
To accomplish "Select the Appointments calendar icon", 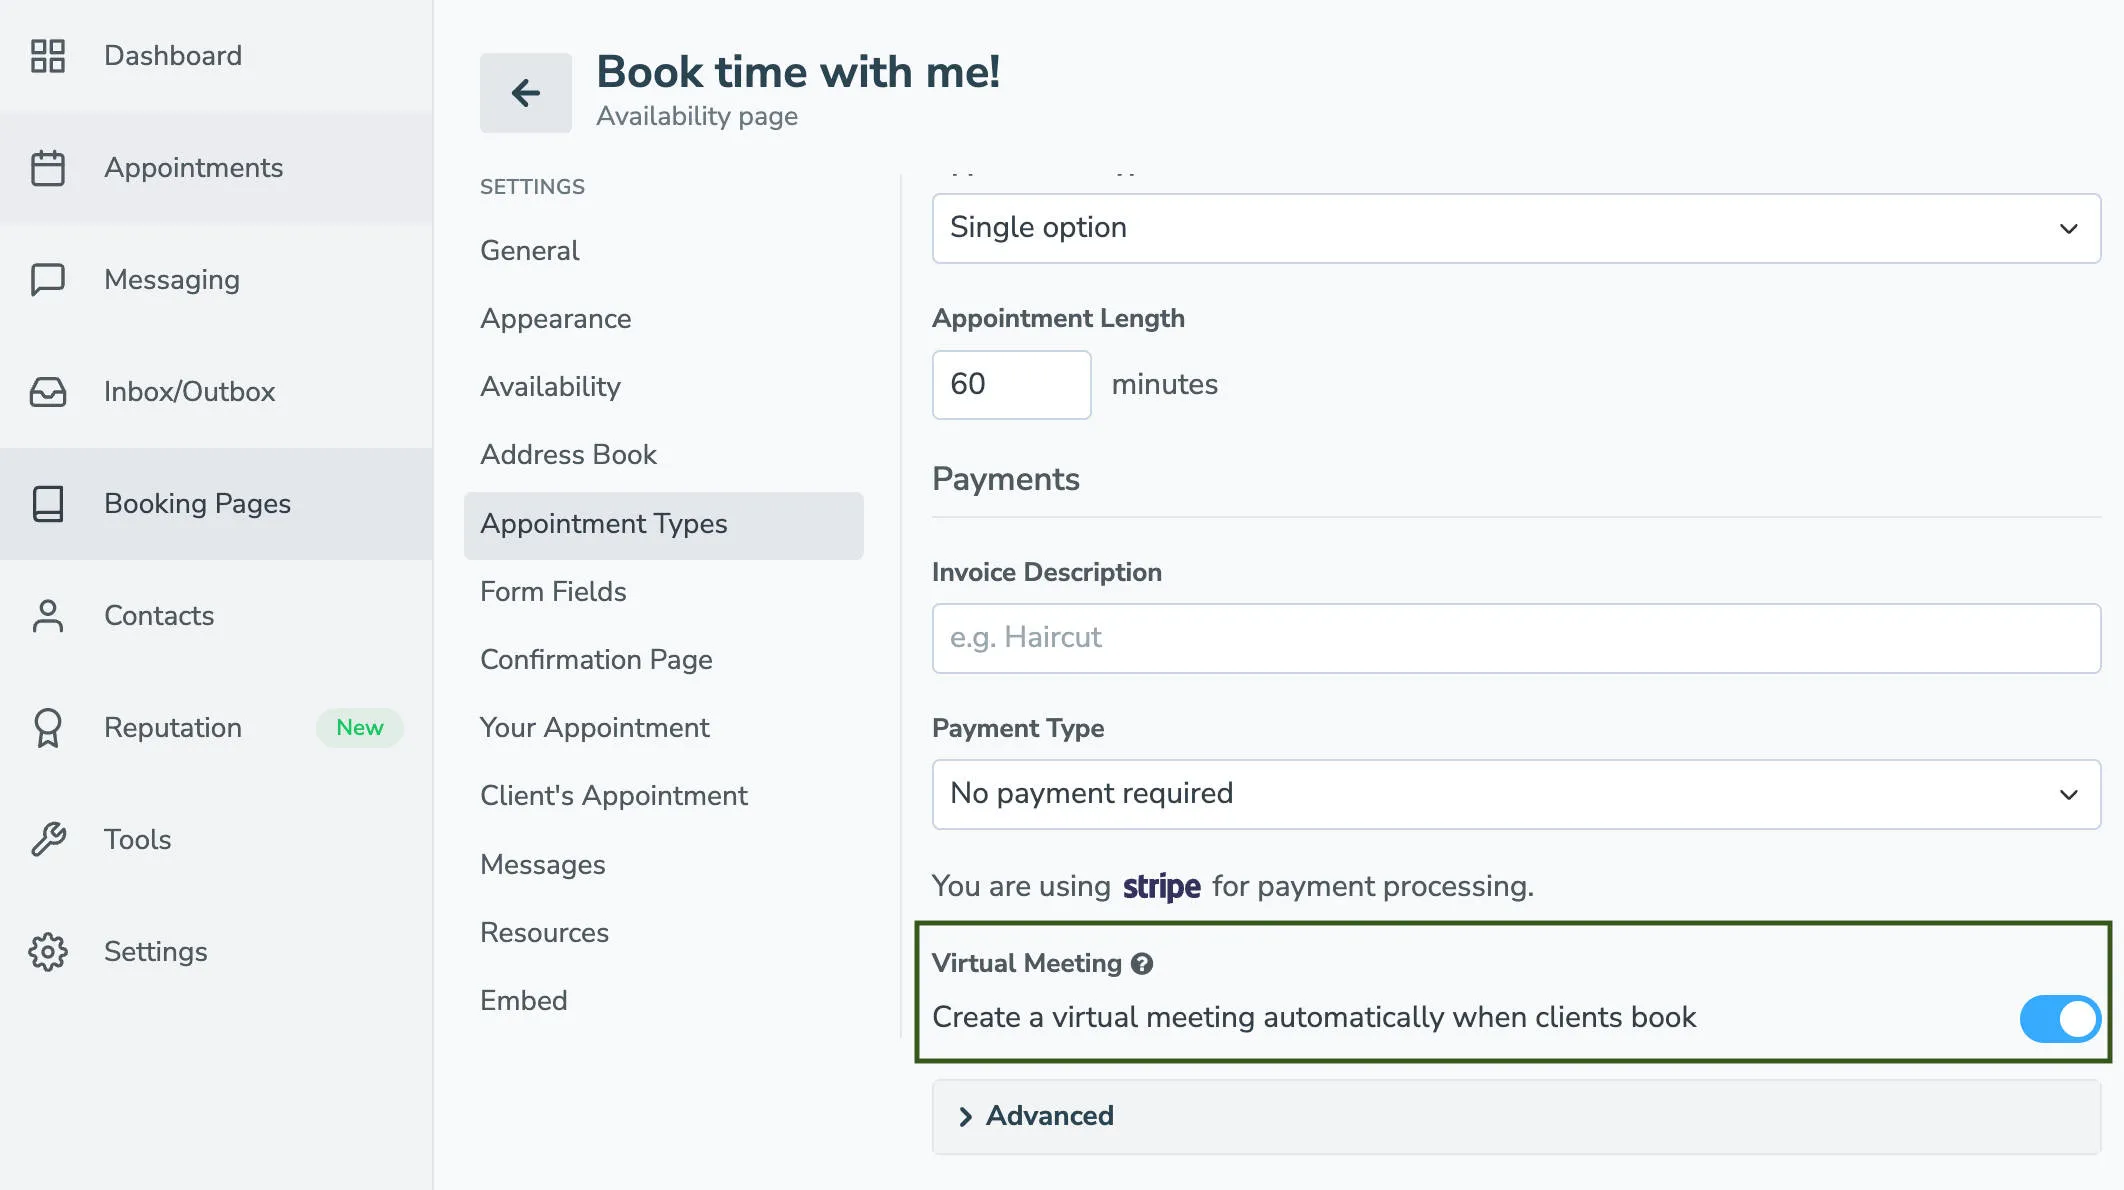I will 48,167.
